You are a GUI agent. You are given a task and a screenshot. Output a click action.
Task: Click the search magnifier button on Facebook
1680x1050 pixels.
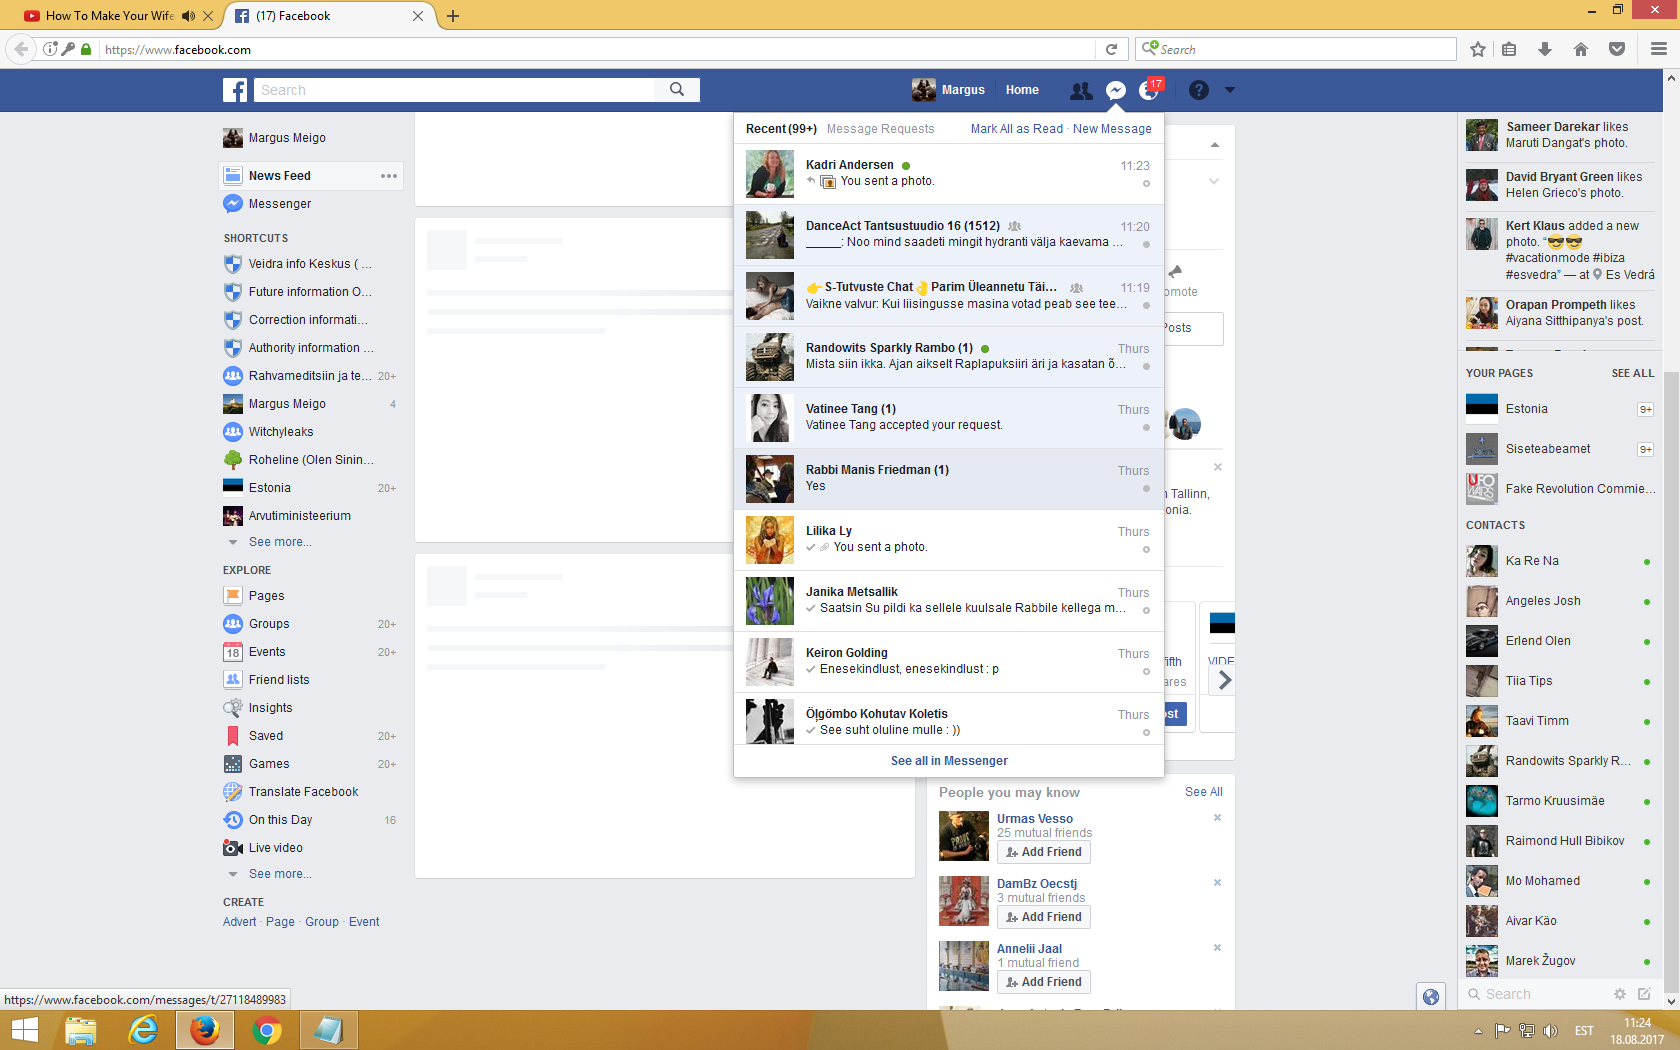point(677,90)
